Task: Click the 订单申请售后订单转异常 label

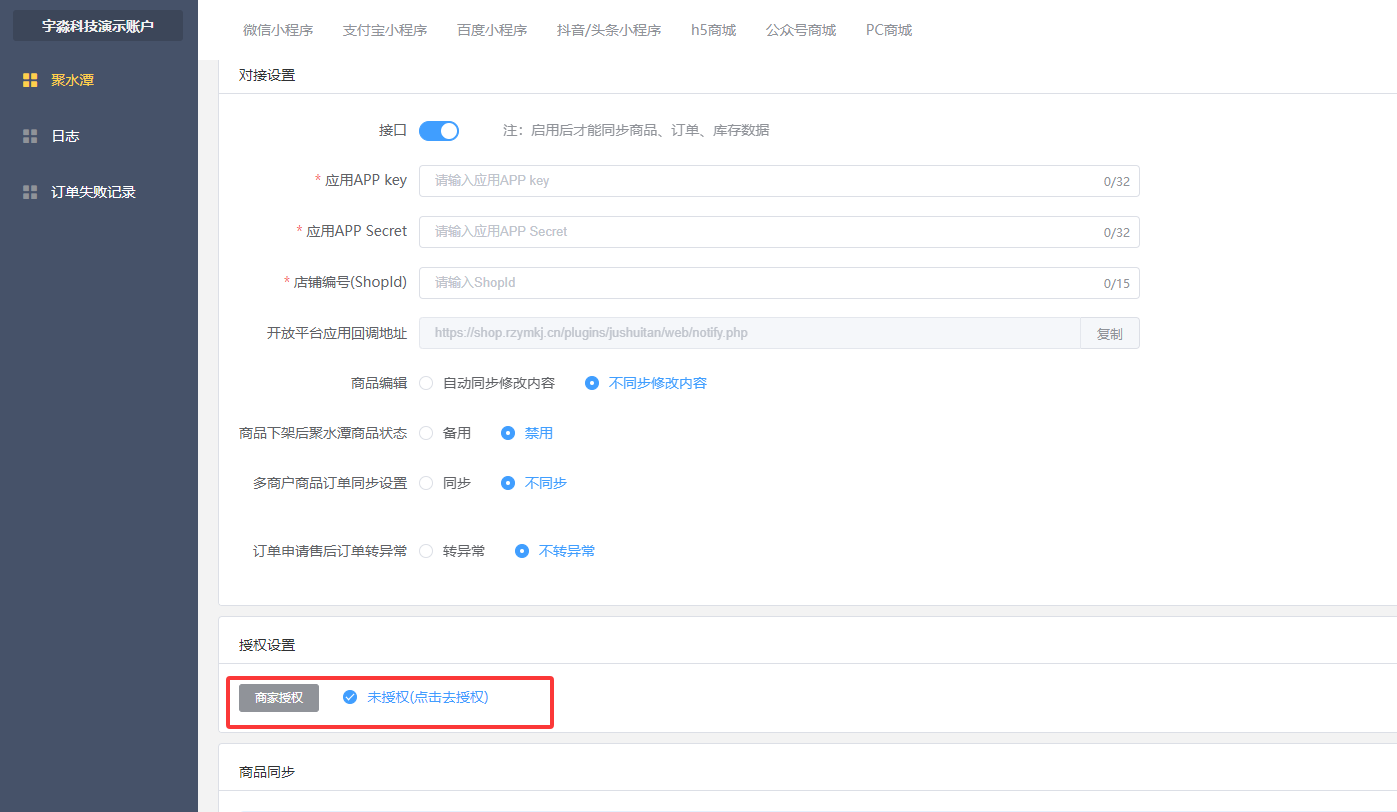Action: pyautogui.click(x=330, y=551)
